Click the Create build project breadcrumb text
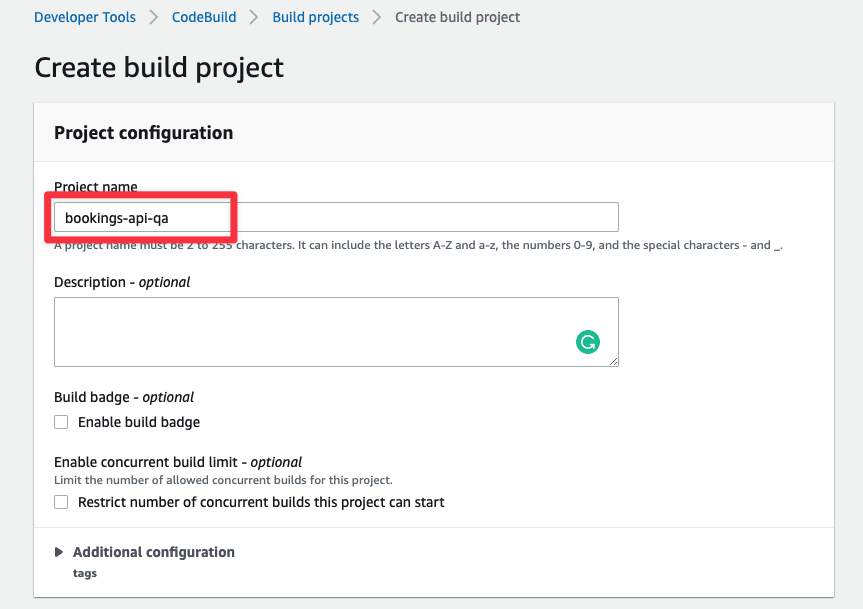This screenshot has width=863, height=609. click(457, 17)
